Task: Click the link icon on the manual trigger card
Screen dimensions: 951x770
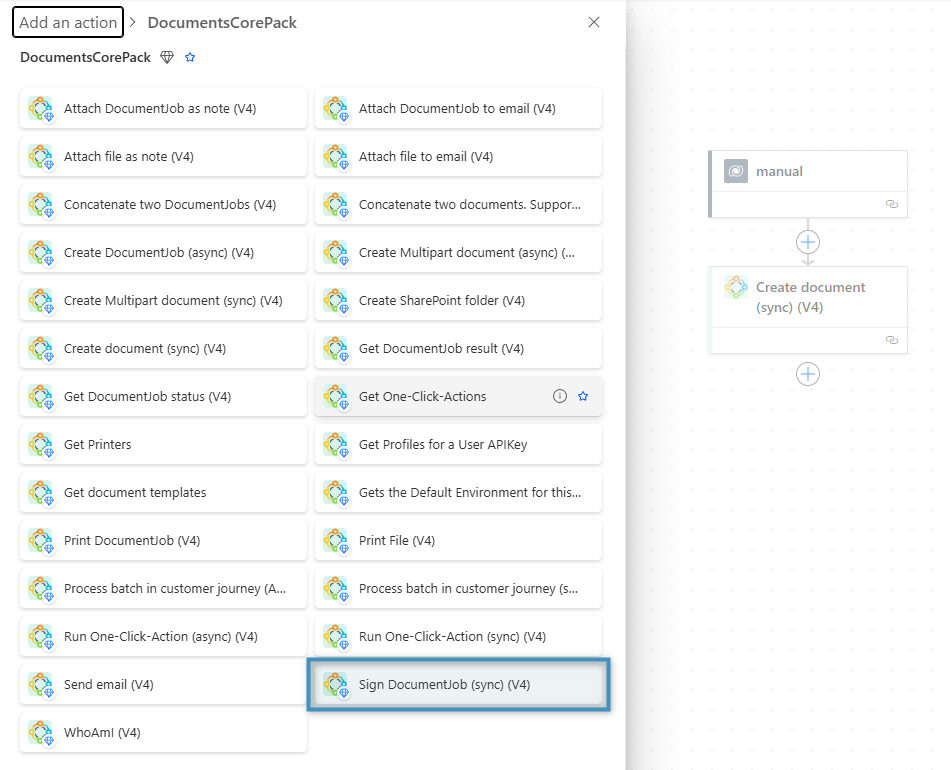Action: tap(892, 204)
